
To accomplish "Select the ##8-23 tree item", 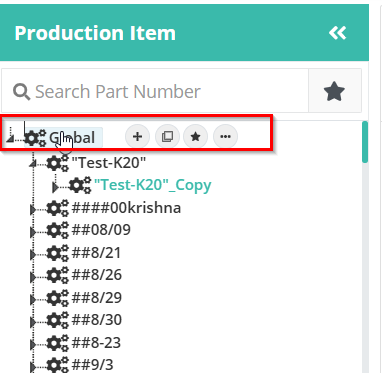I will coord(96,342).
